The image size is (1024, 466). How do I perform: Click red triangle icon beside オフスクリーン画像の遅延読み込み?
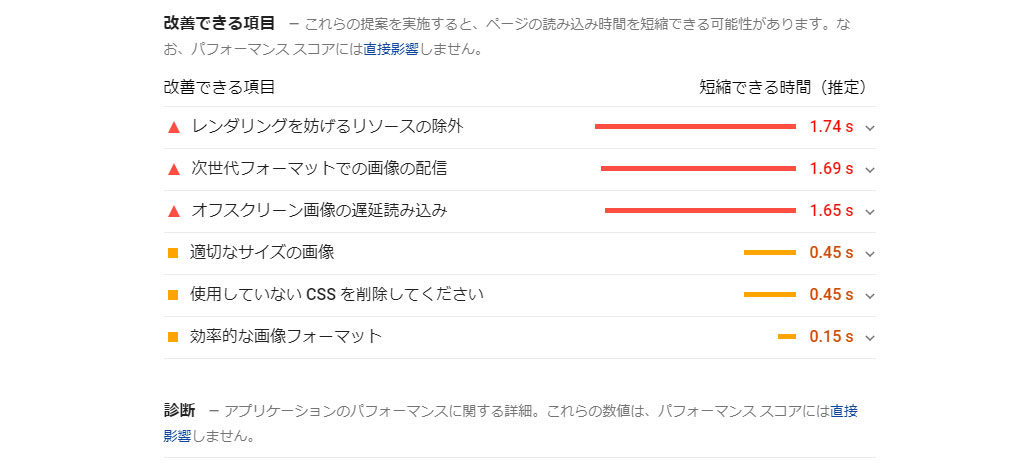[x=173, y=211]
